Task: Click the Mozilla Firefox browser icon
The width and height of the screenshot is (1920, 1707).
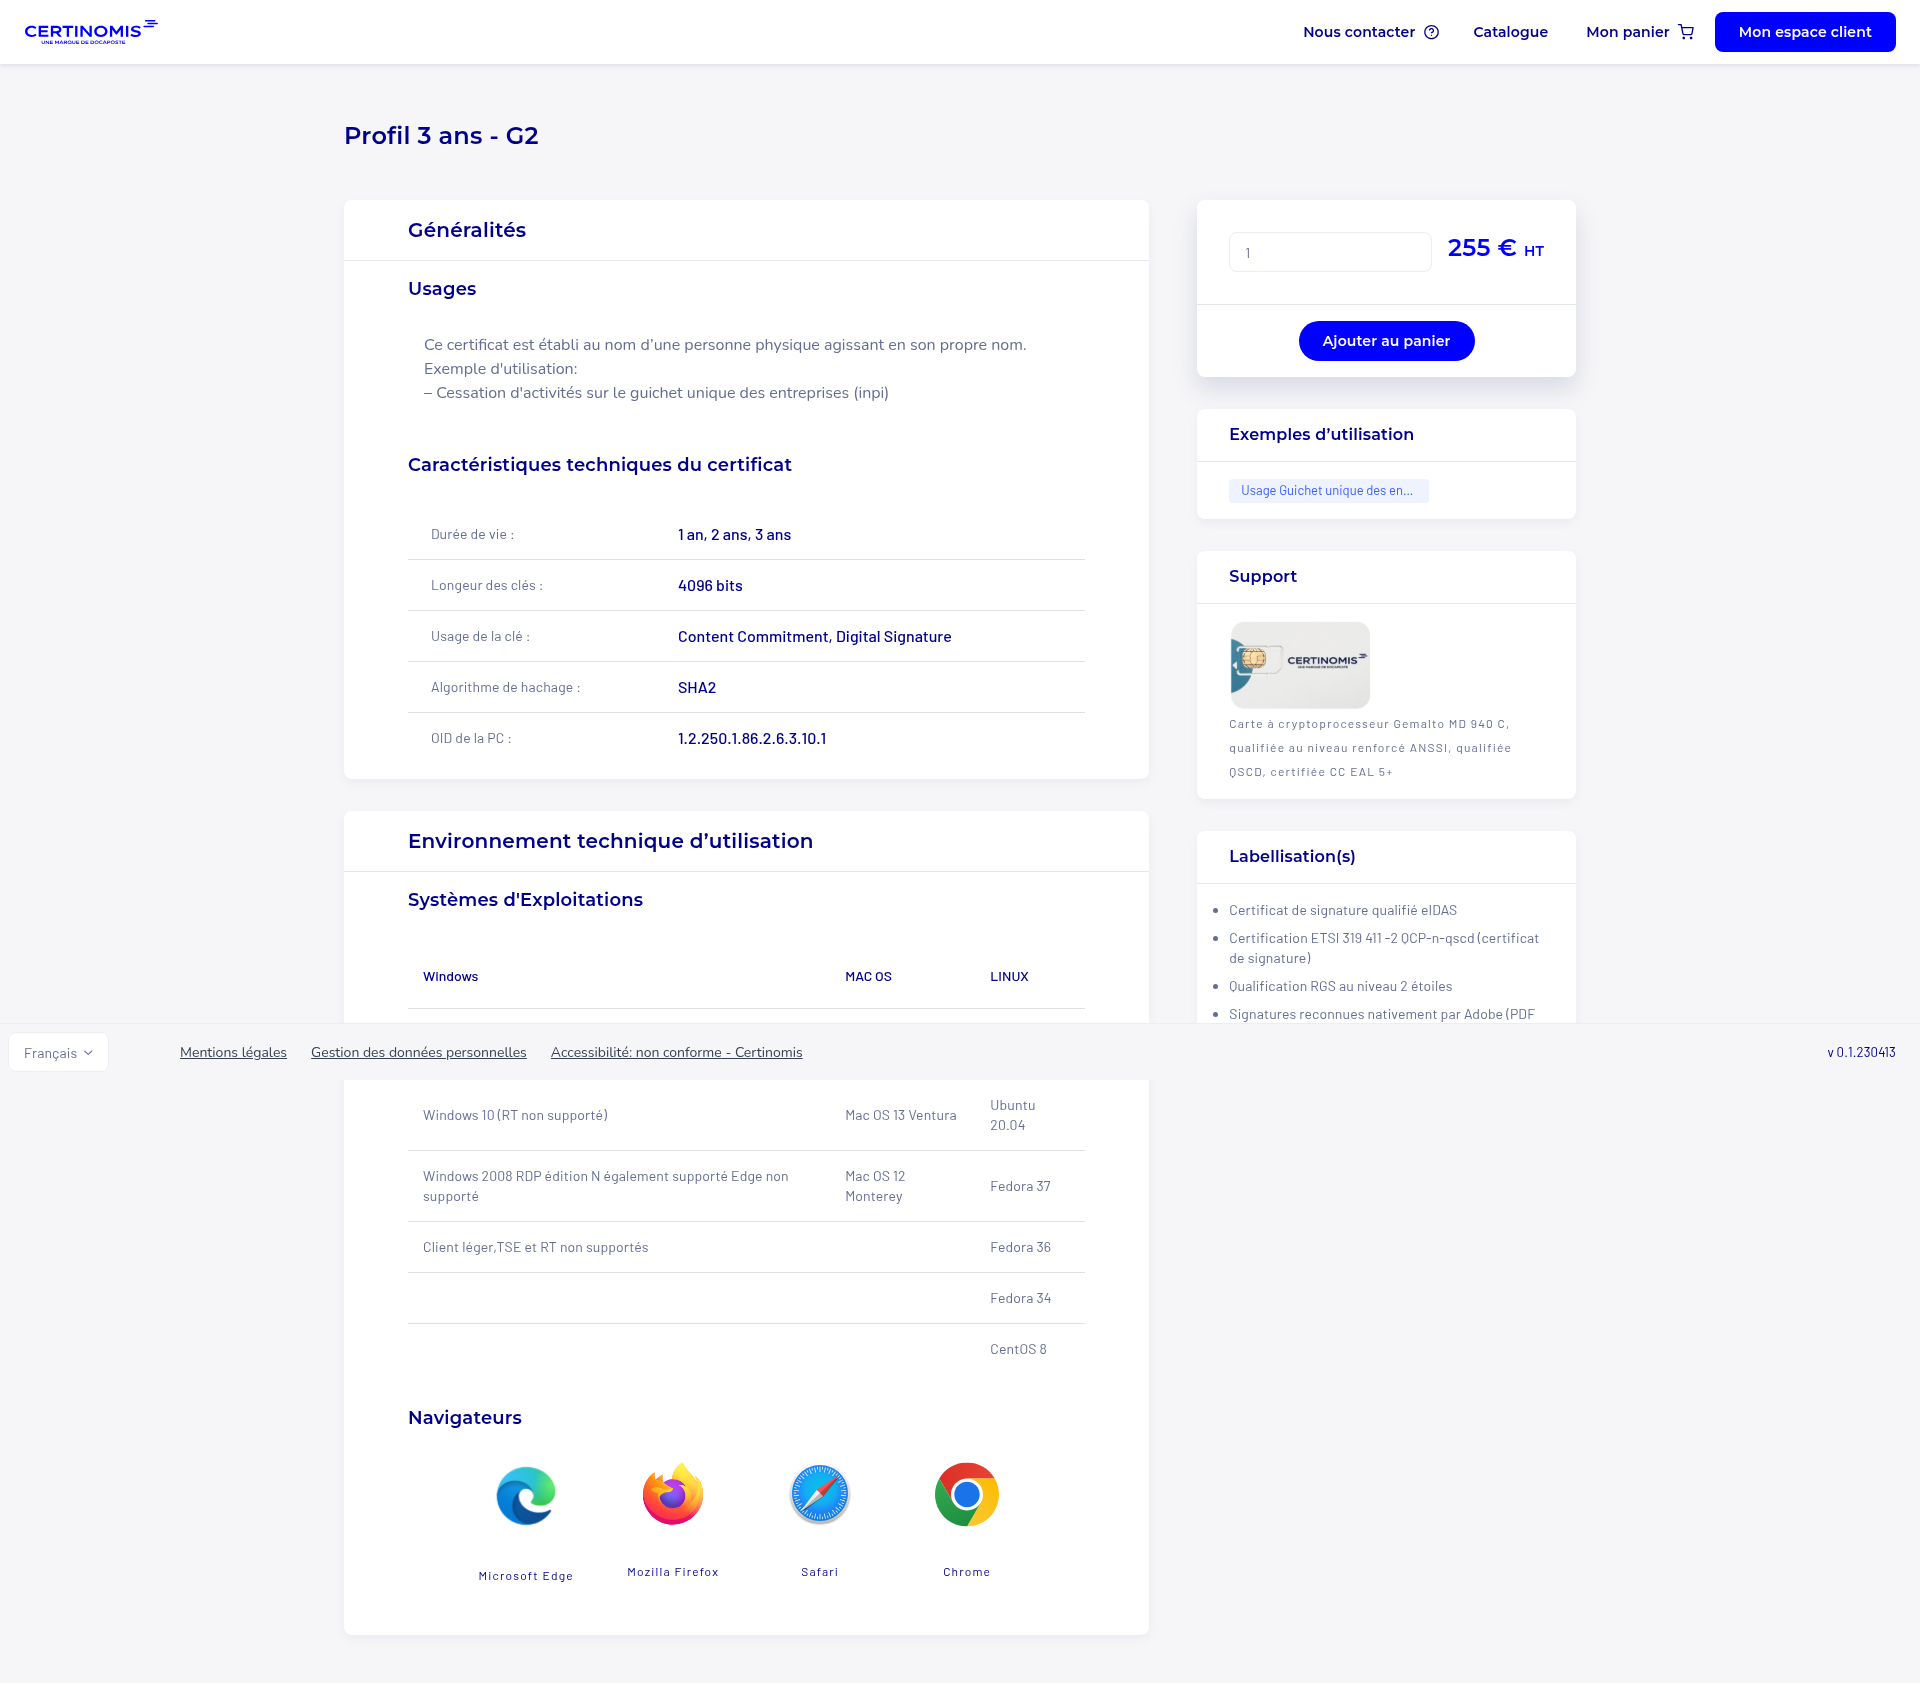Action: 673,1494
